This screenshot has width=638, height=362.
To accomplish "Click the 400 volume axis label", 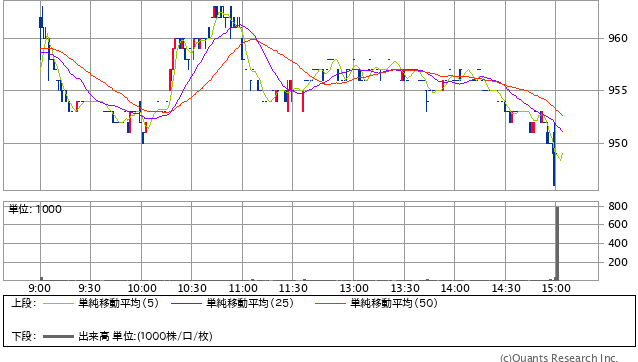I will pos(618,243).
